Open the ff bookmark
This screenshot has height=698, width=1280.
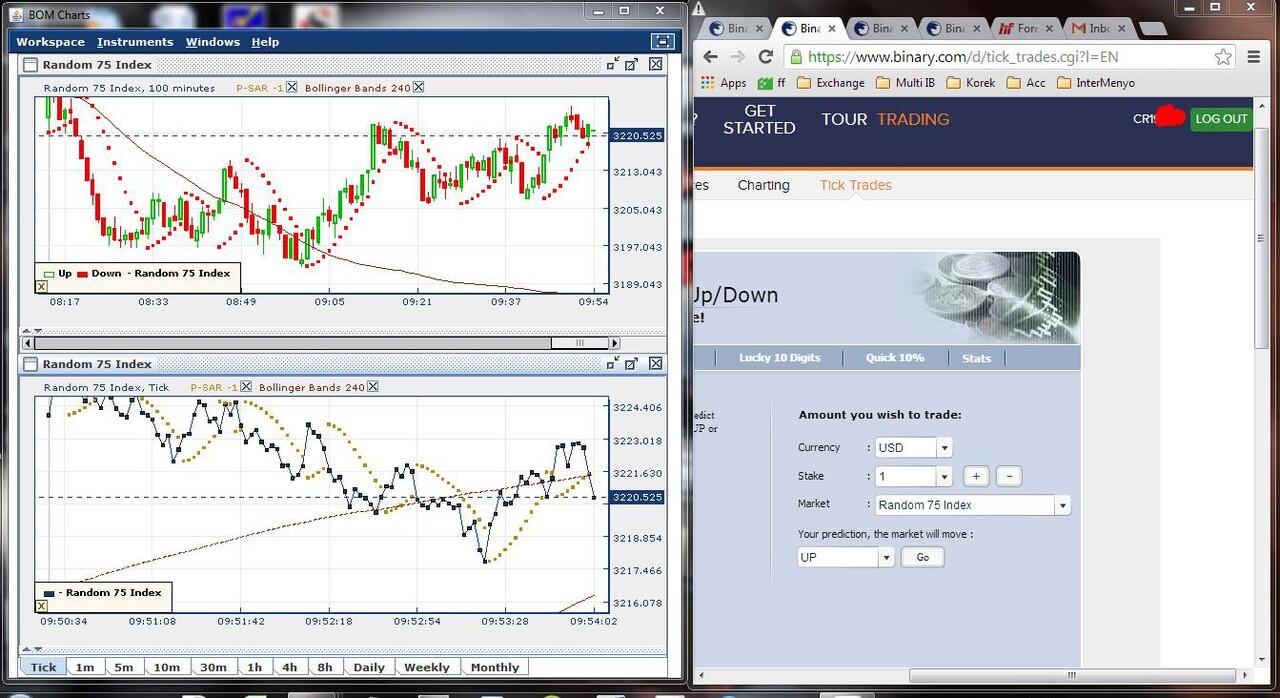click(x=772, y=83)
